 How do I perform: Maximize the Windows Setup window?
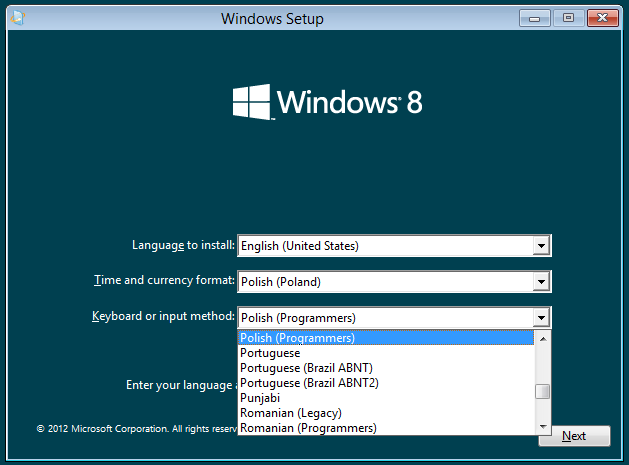[568, 18]
